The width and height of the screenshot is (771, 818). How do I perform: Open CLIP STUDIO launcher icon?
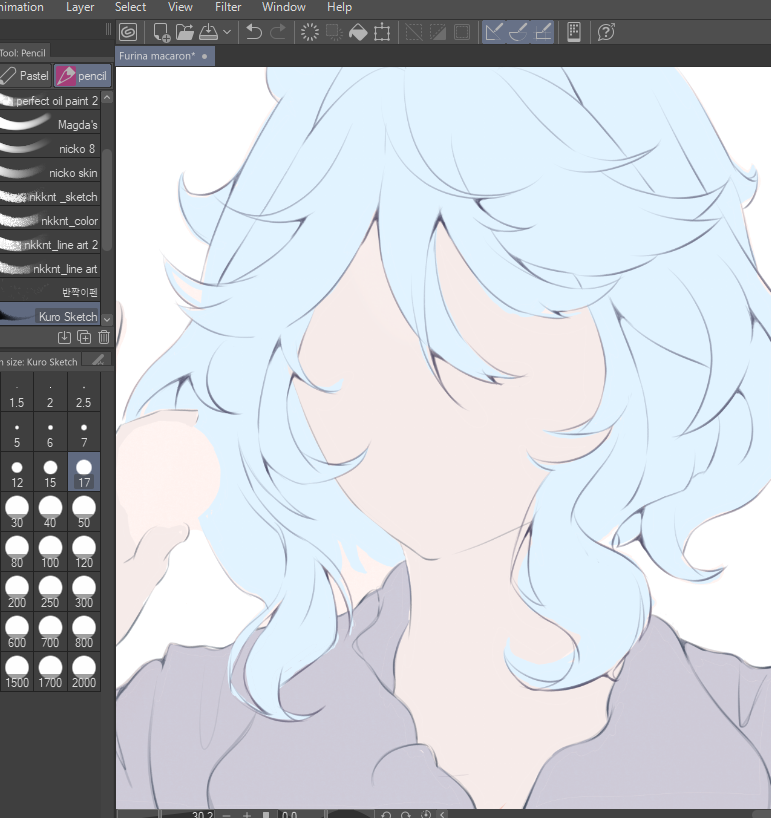128,32
